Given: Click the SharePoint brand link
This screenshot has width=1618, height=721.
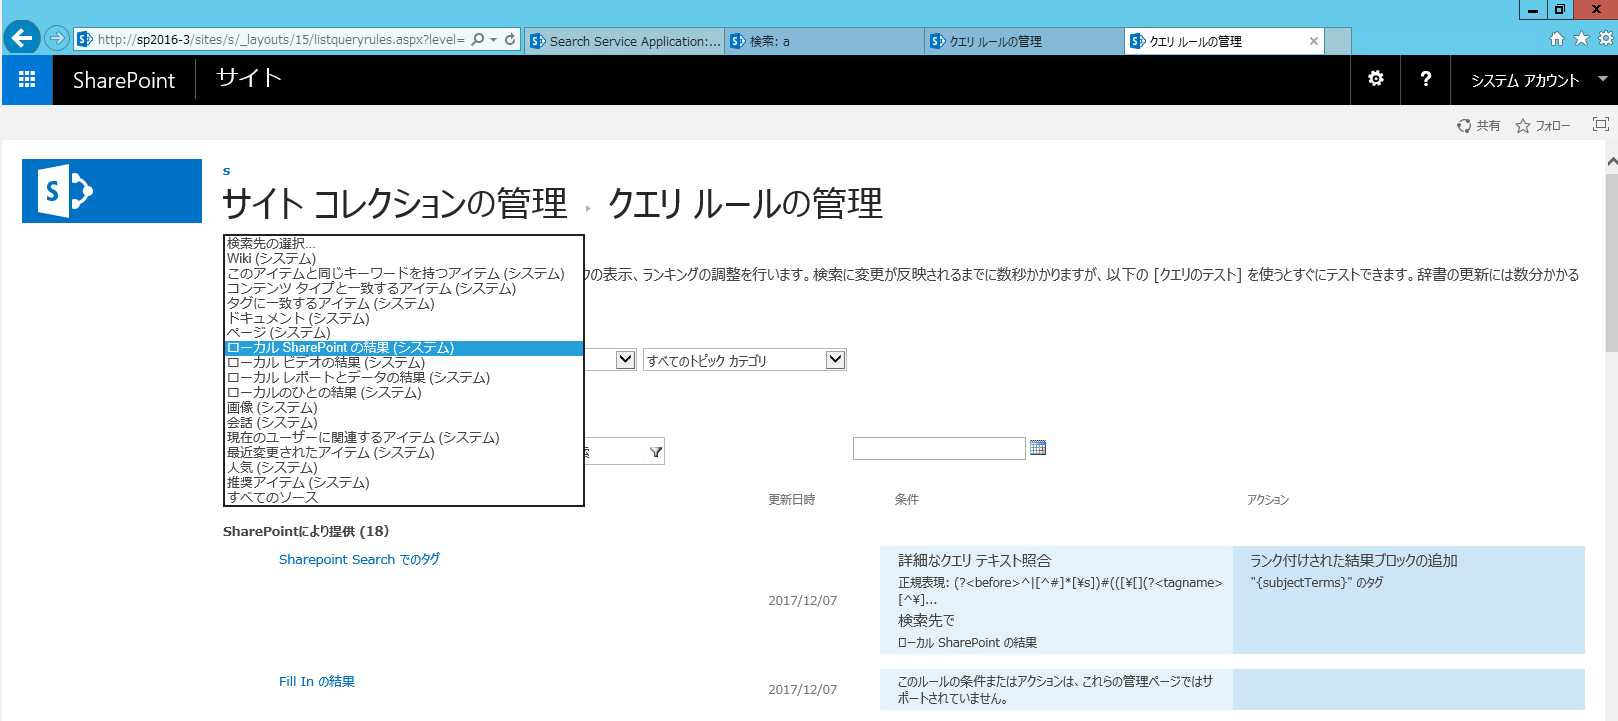Looking at the screenshot, I should (124, 80).
